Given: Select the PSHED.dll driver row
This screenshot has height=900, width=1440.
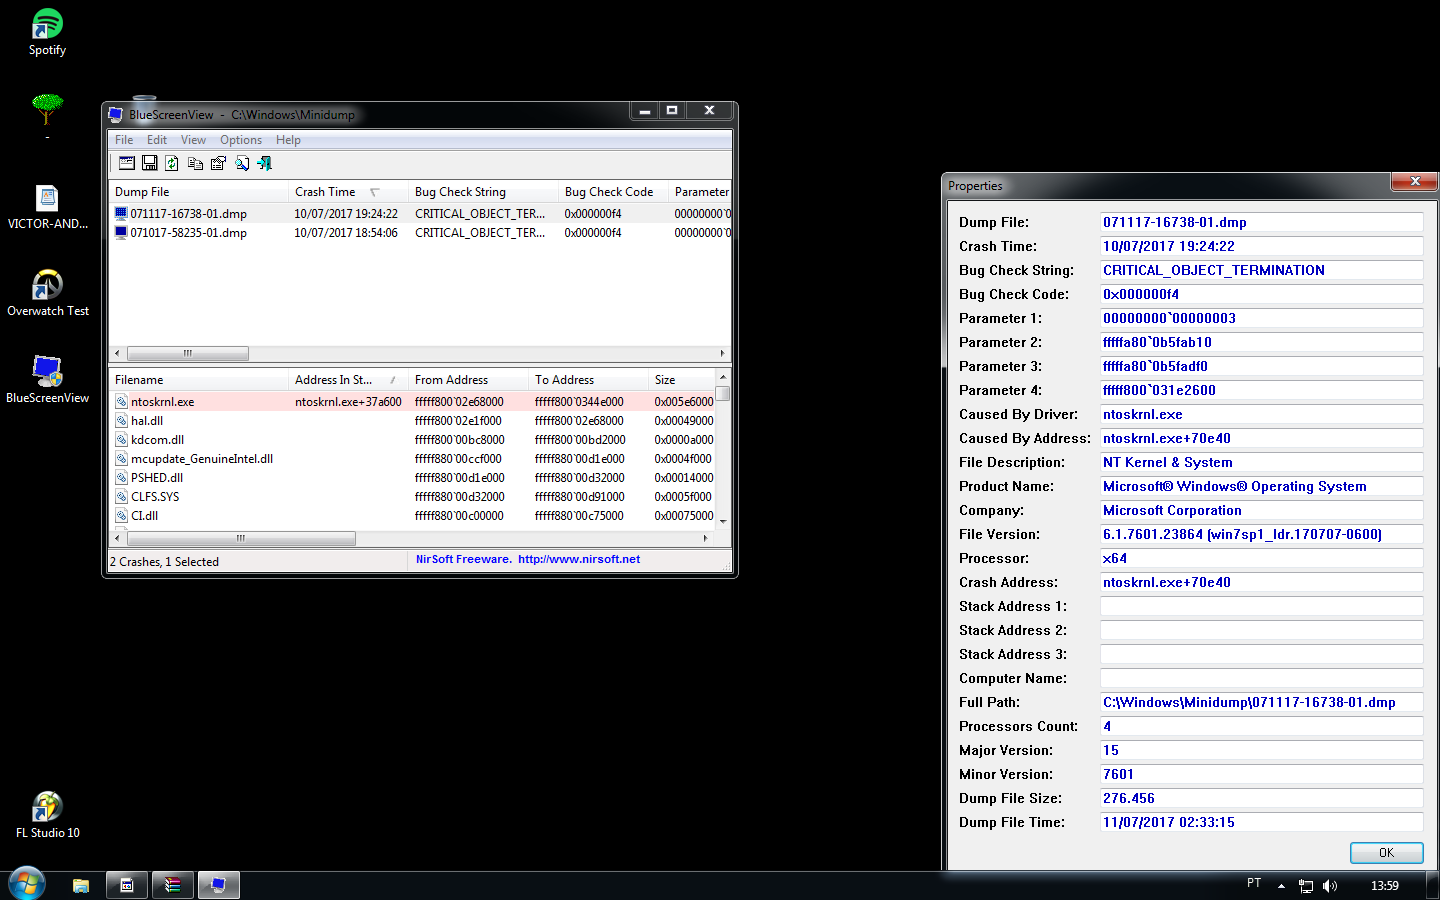Looking at the screenshot, I should click(413, 477).
